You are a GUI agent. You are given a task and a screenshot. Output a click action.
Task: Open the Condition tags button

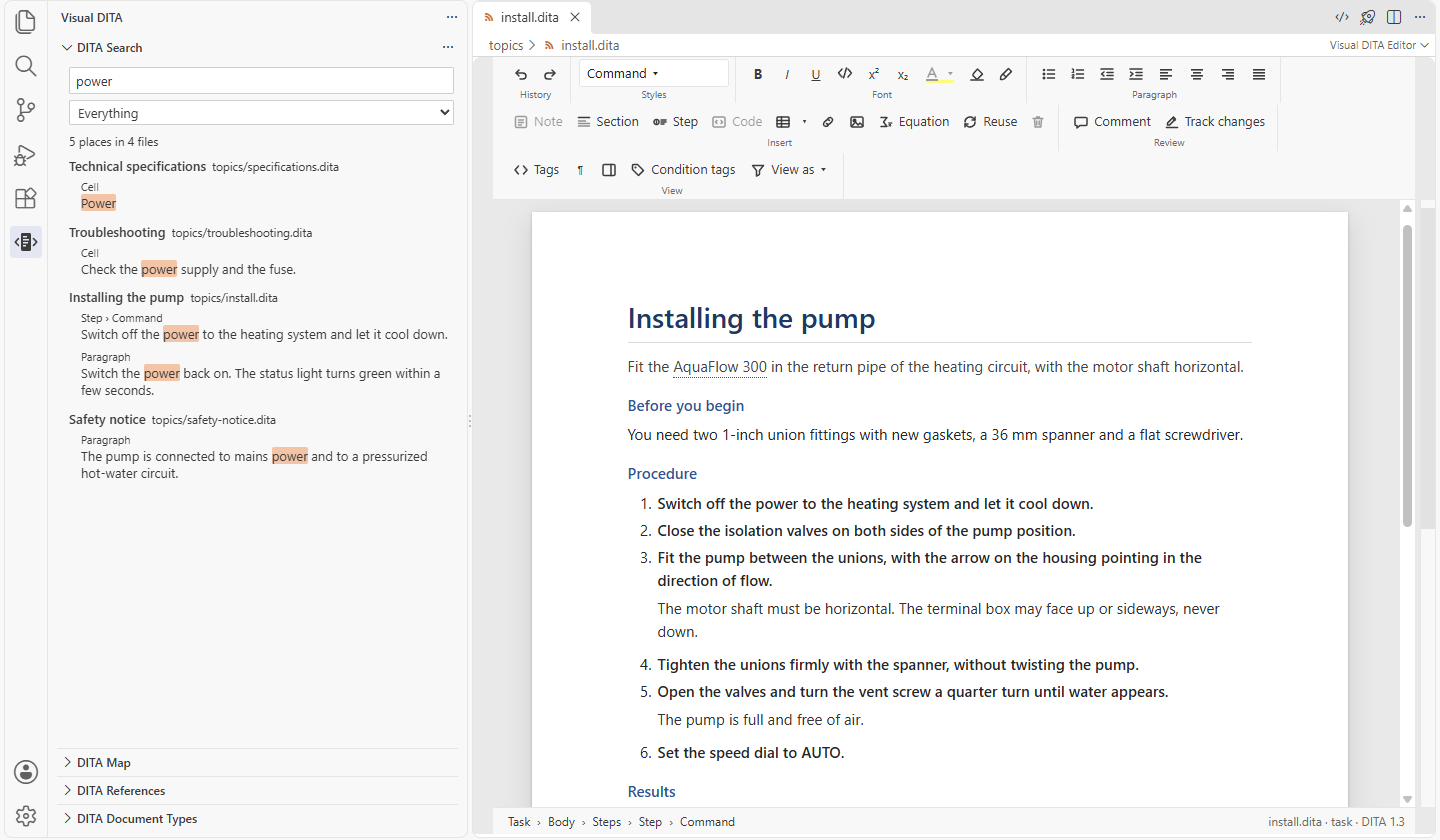683,170
